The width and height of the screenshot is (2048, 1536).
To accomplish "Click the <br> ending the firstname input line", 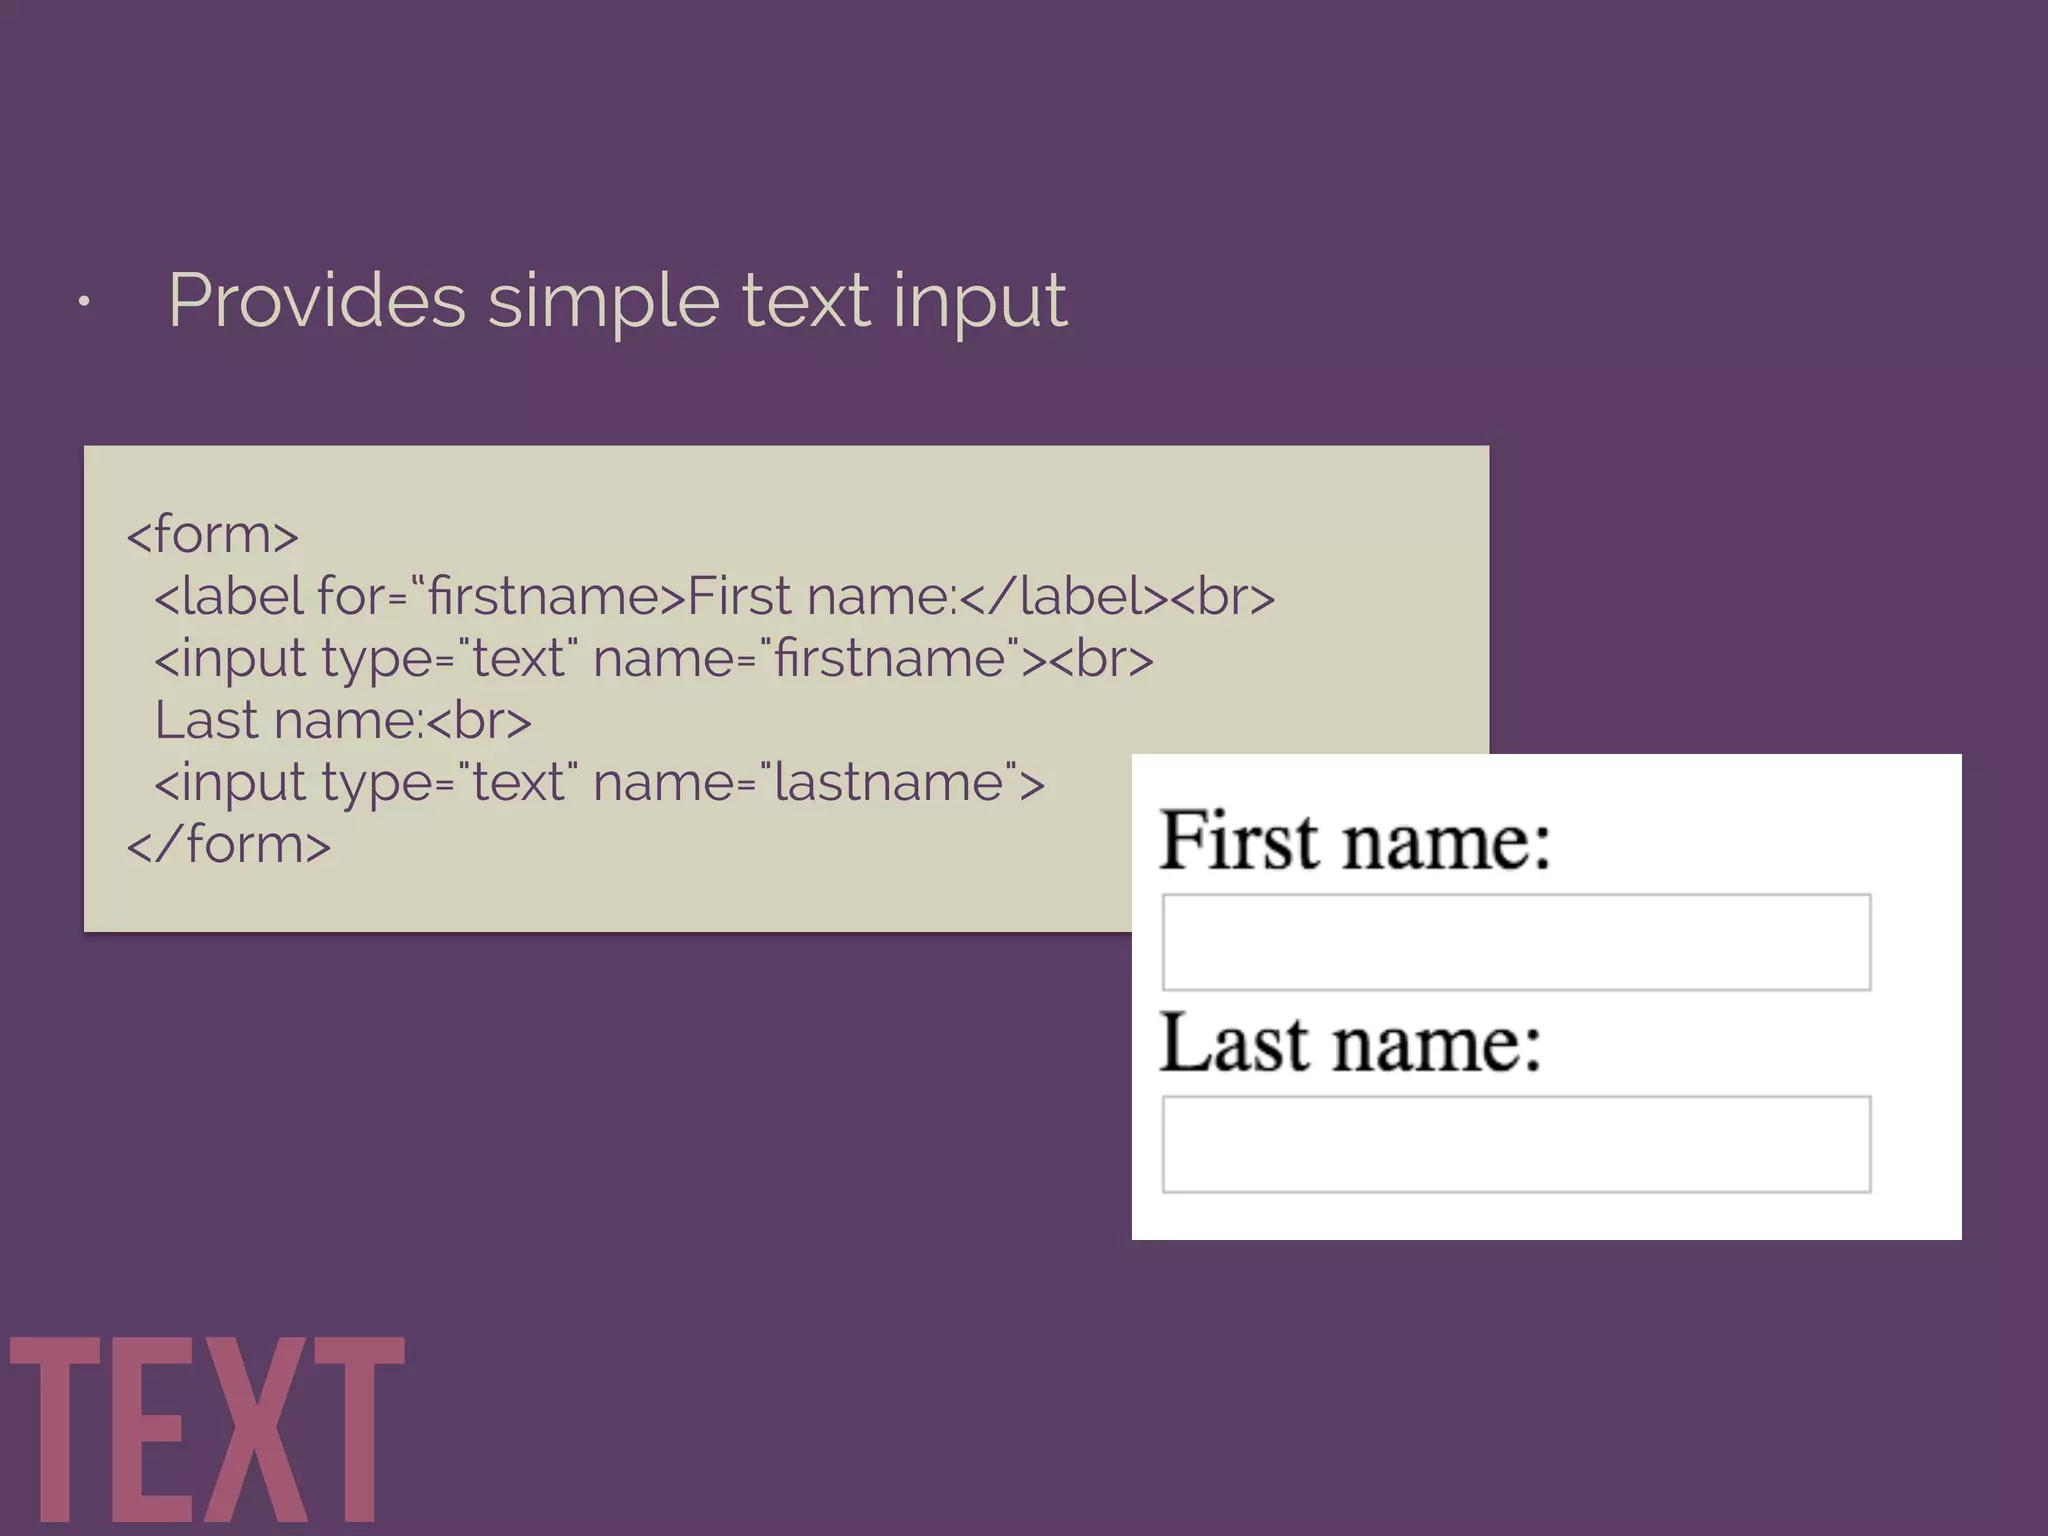I will click(1101, 659).
